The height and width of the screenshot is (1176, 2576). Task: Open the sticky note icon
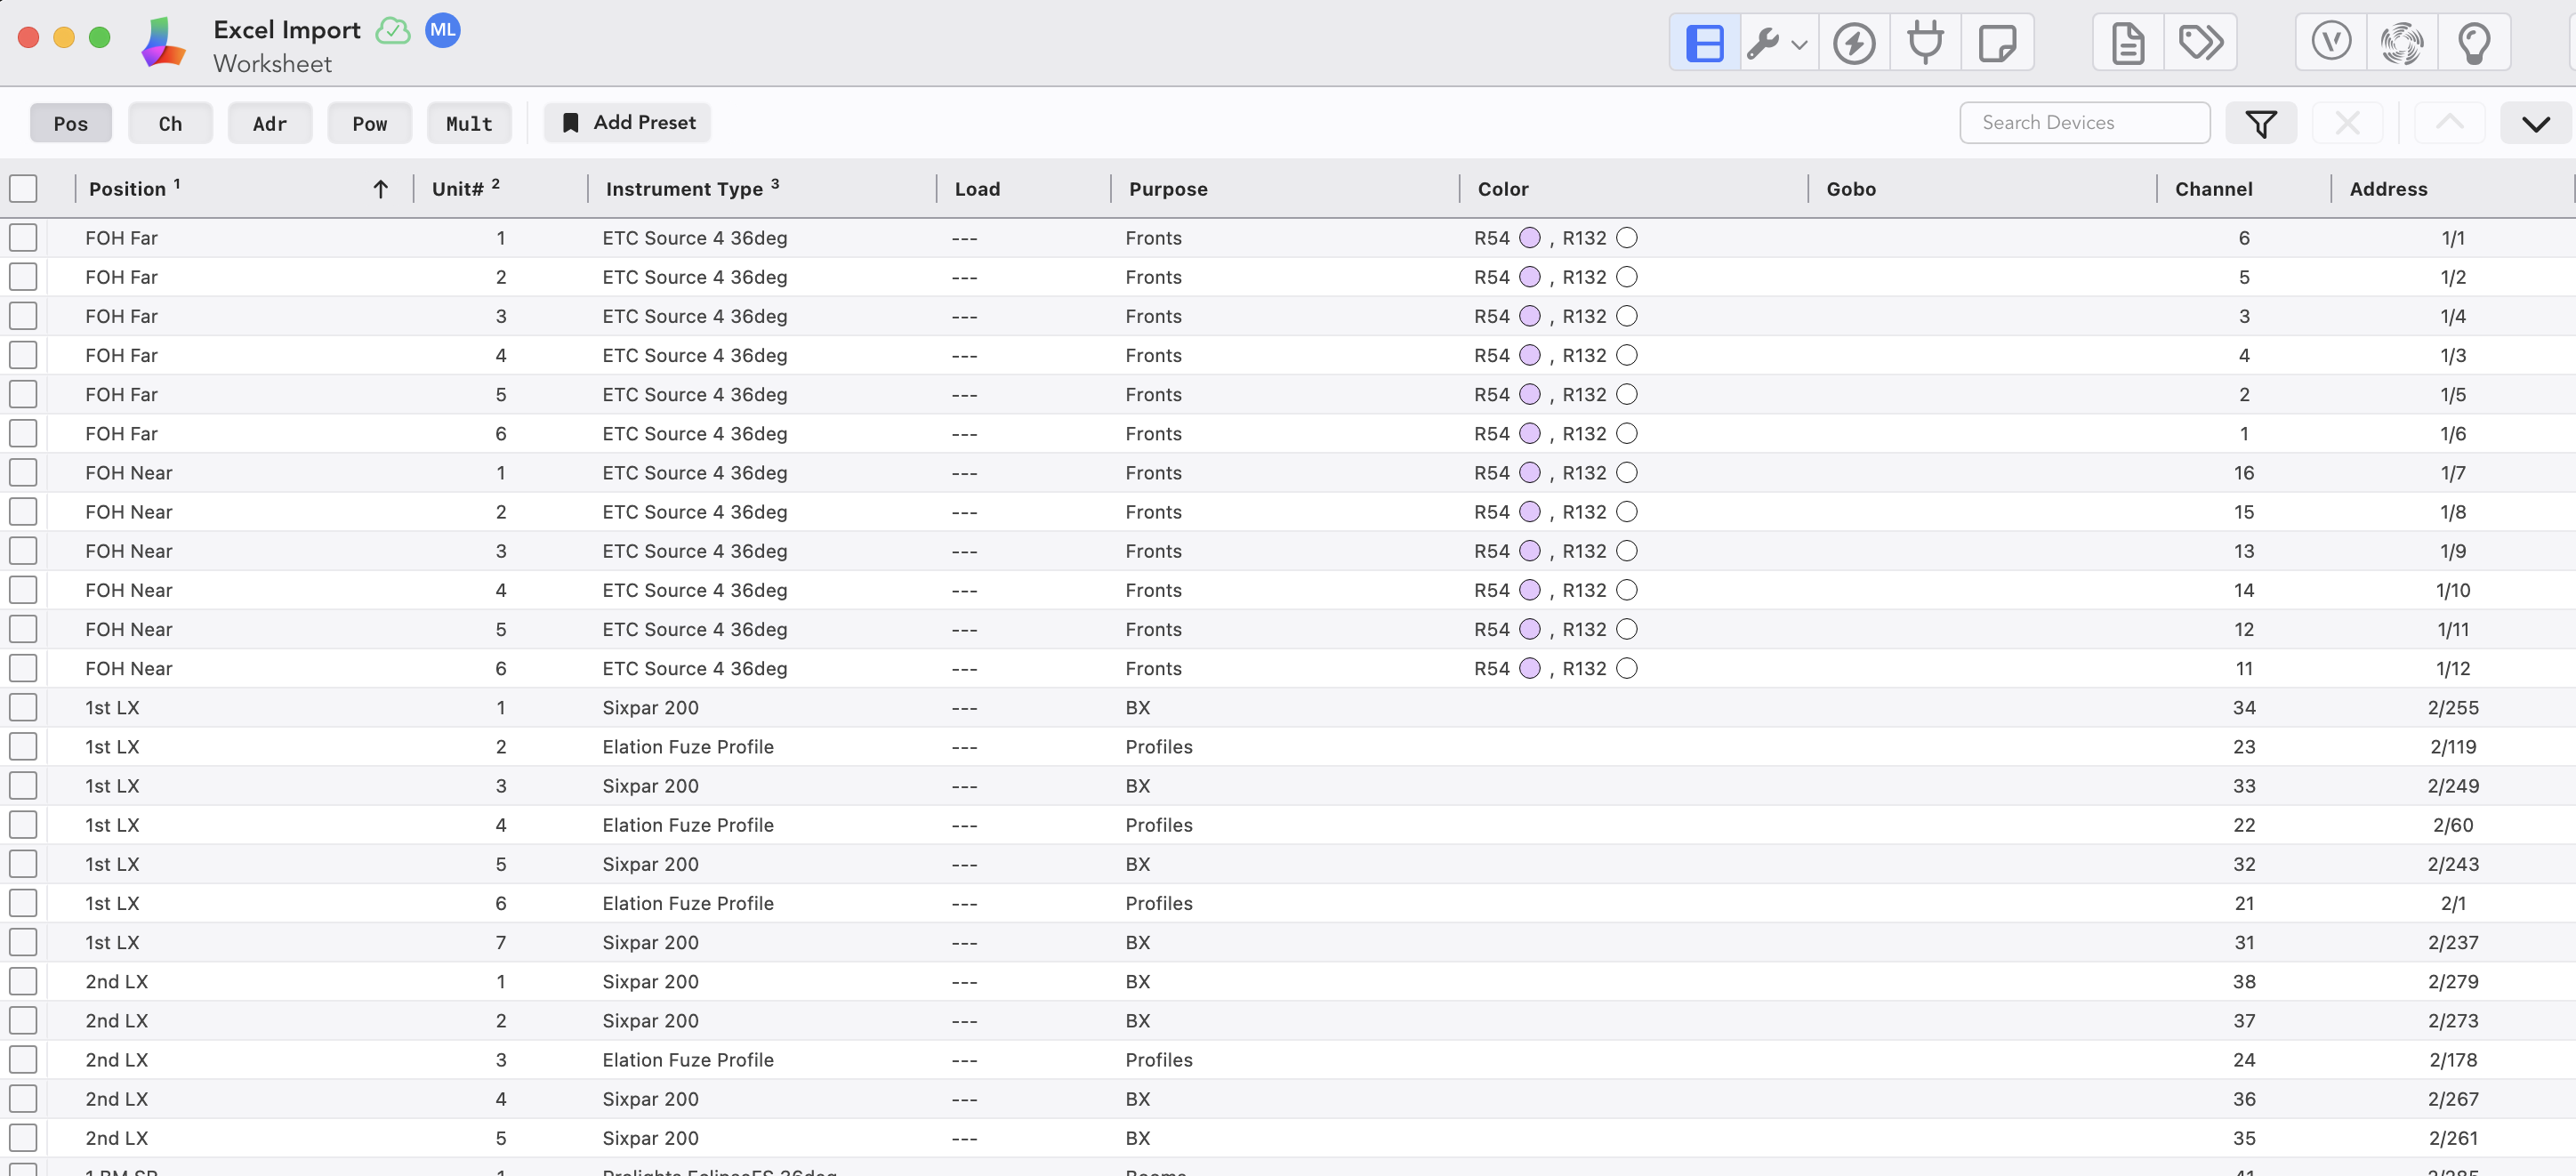coord(1996,43)
